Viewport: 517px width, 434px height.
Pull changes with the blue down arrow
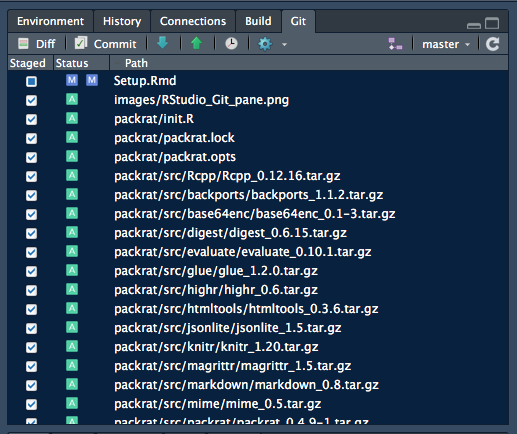pos(163,43)
